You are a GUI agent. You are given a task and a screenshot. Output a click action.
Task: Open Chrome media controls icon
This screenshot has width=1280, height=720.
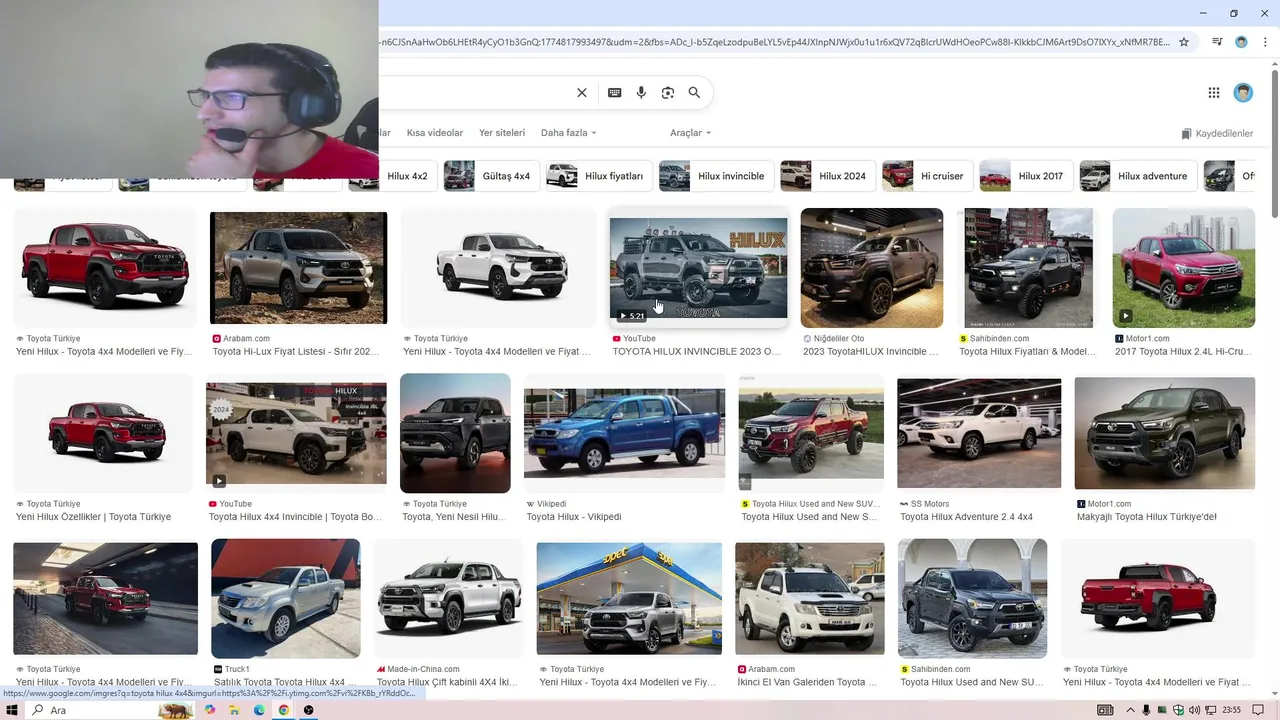1217,42
